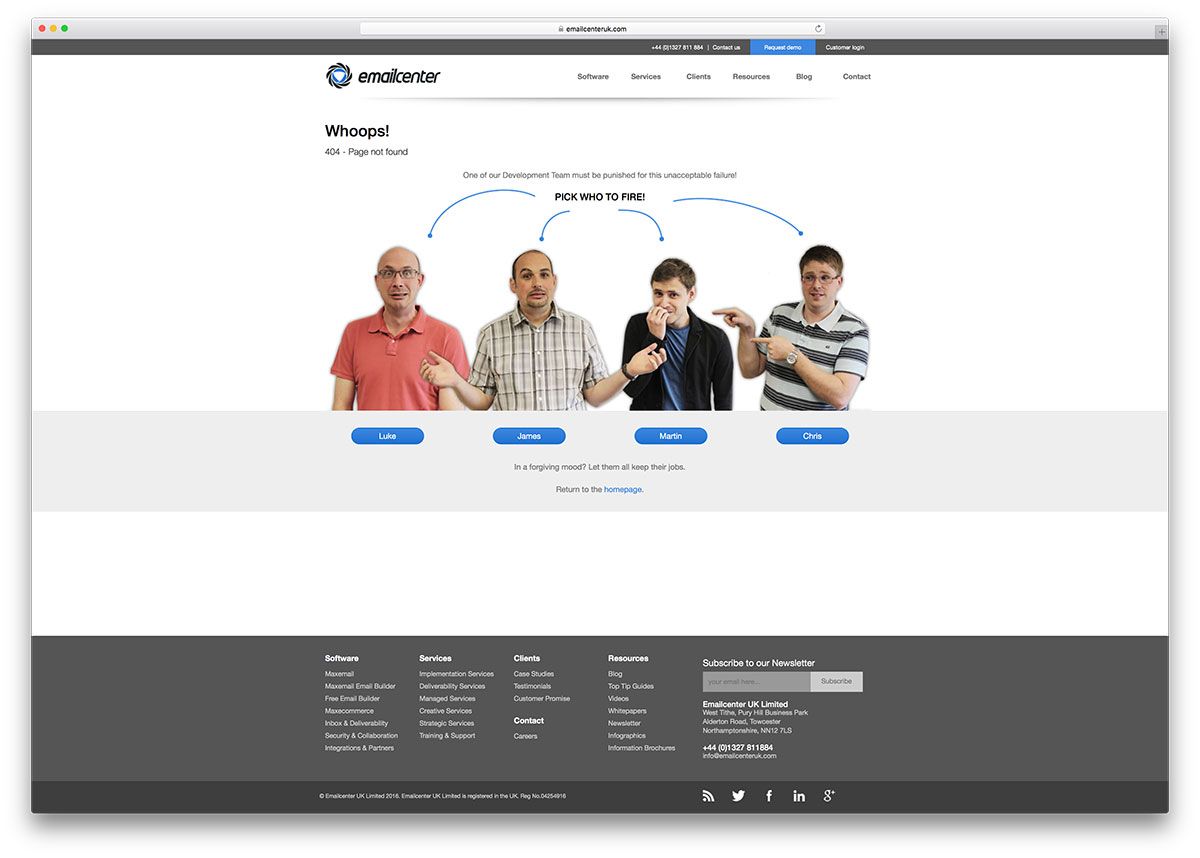1200x858 pixels.
Task: Click the Request demo button
Action: click(x=783, y=47)
